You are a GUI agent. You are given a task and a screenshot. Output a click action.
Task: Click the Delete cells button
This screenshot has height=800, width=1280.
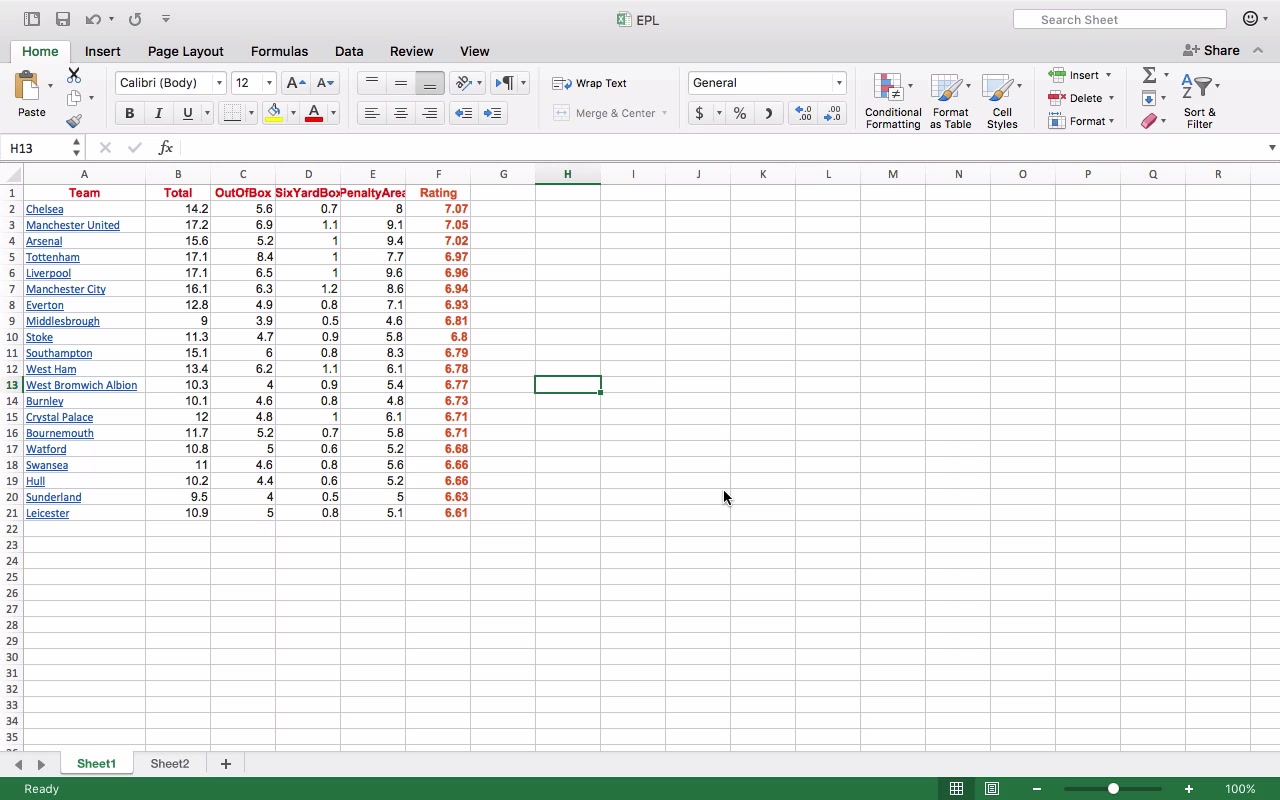pyautogui.click(x=1081, y=98)
